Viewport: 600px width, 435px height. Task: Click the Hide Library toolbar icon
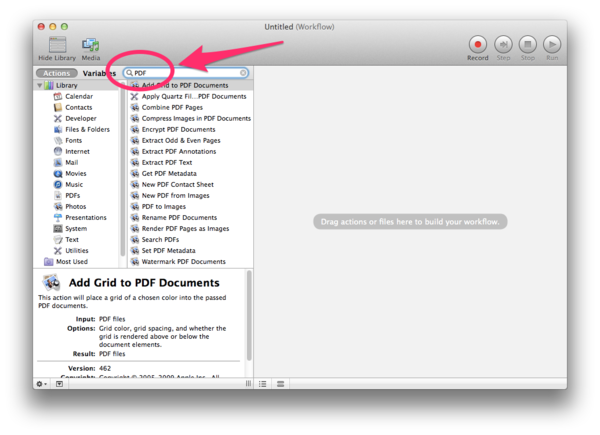point(57,45)
